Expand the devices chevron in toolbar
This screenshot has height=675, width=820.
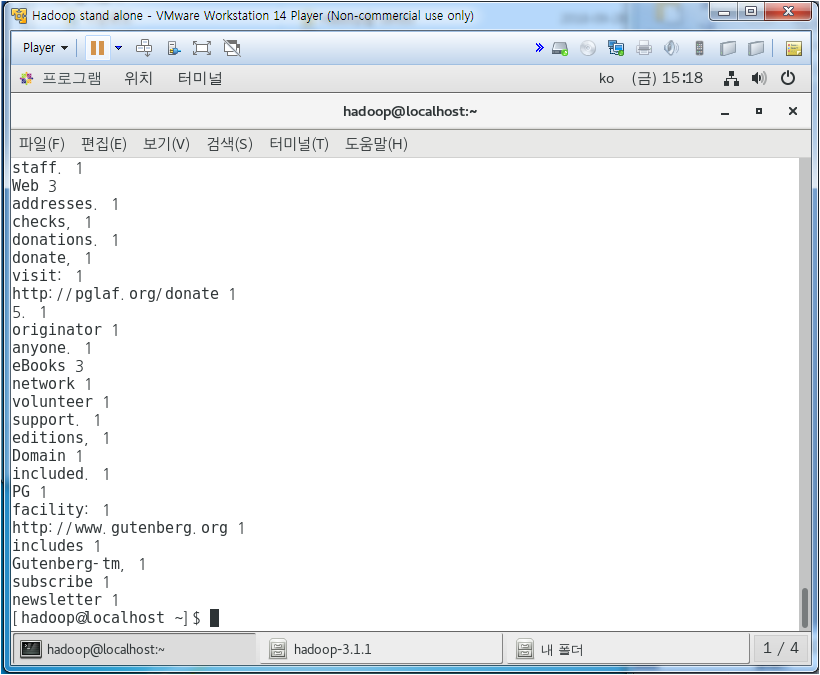click(539, 48)
